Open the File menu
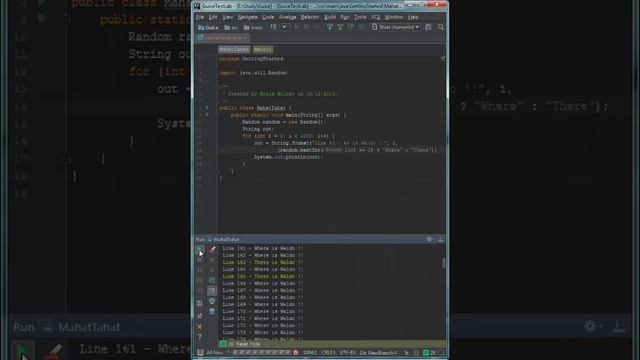Screen dimensions: 640x360 200,17
